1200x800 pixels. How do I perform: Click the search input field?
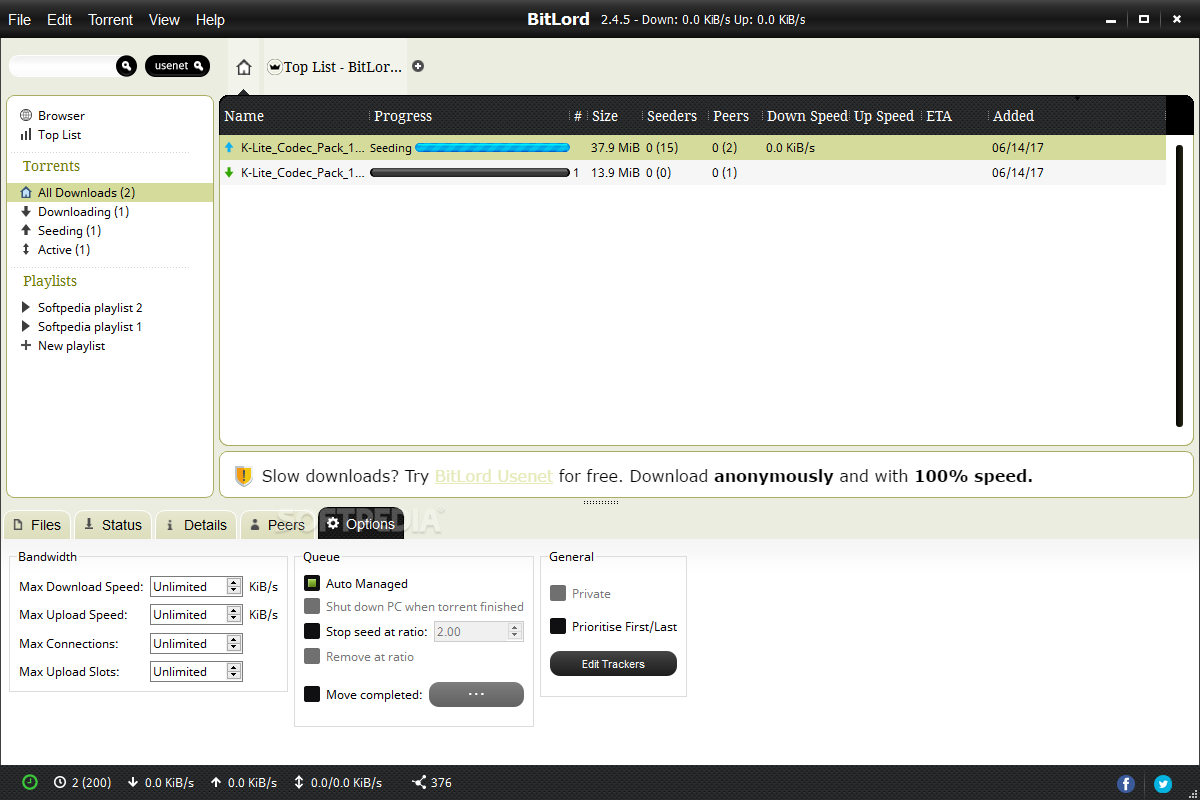(62, 66)
